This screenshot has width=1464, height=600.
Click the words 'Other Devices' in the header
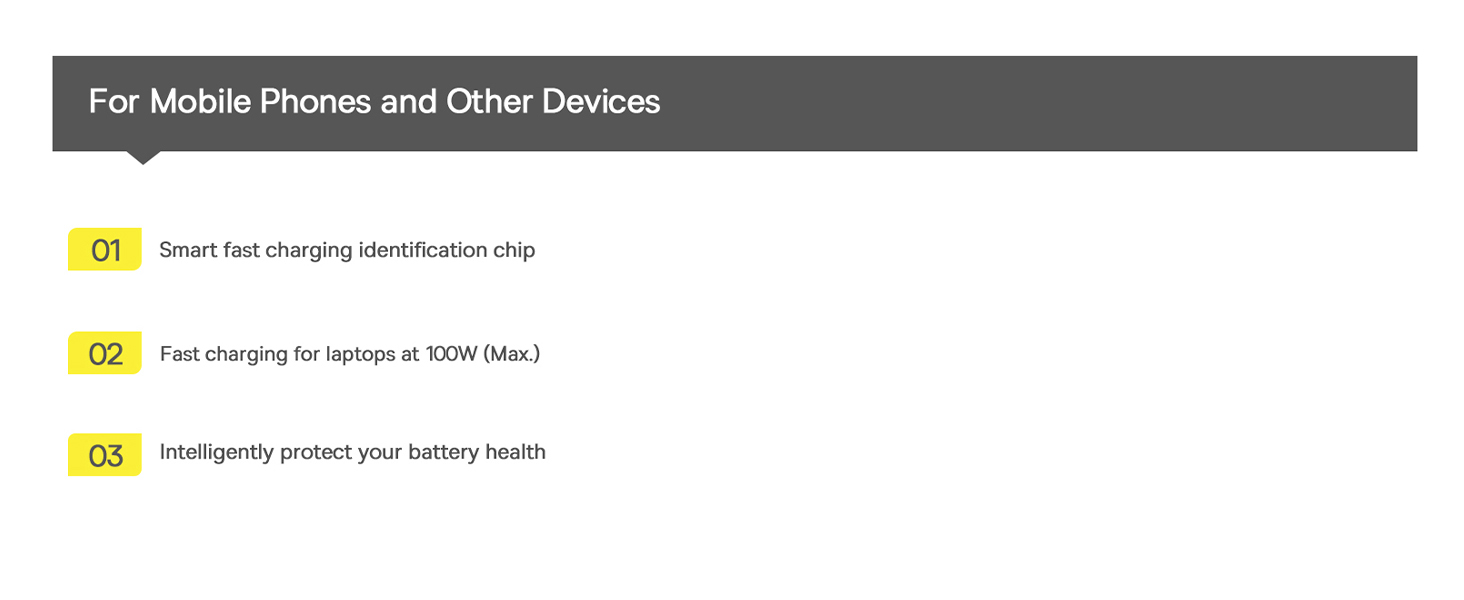553,102
